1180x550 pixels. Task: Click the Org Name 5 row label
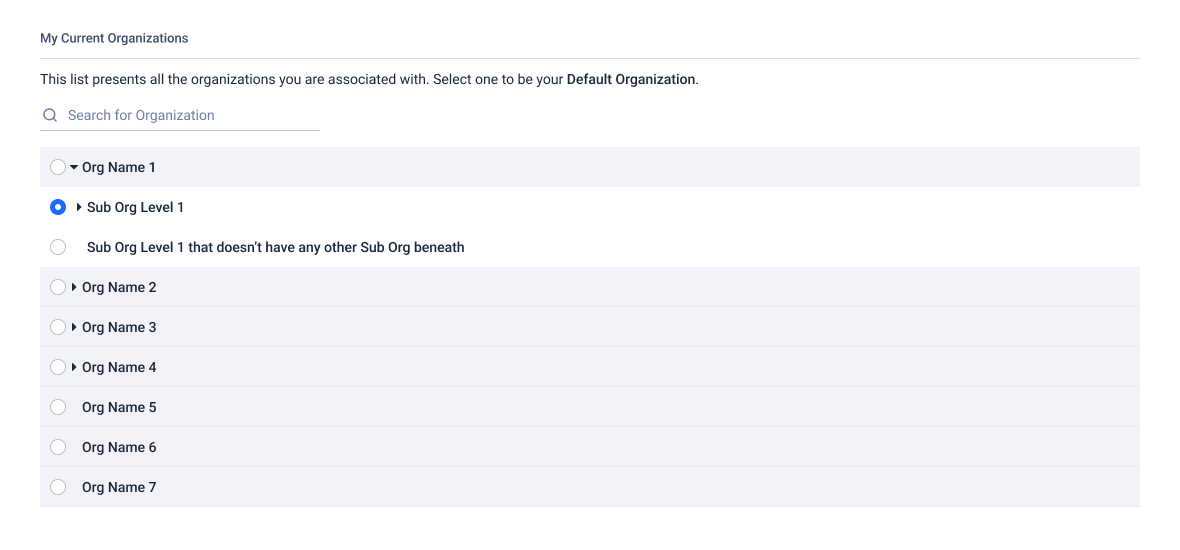pos(119,407)
